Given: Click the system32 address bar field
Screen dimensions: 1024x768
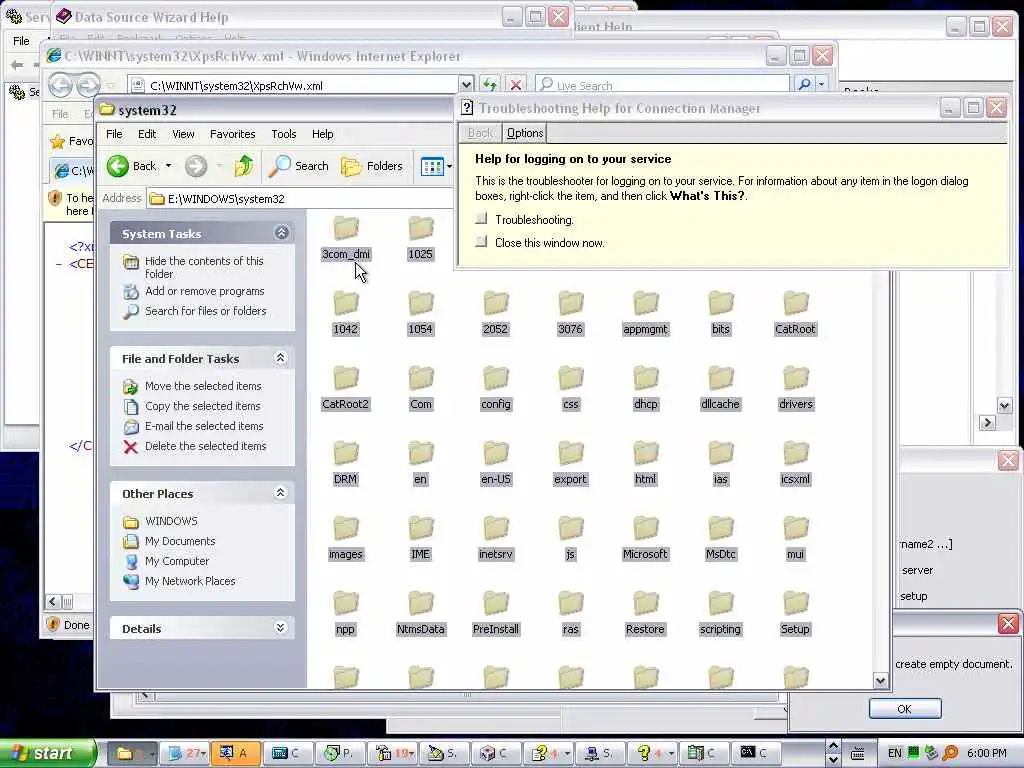Looking at the screenshot, I should [300, 199].
